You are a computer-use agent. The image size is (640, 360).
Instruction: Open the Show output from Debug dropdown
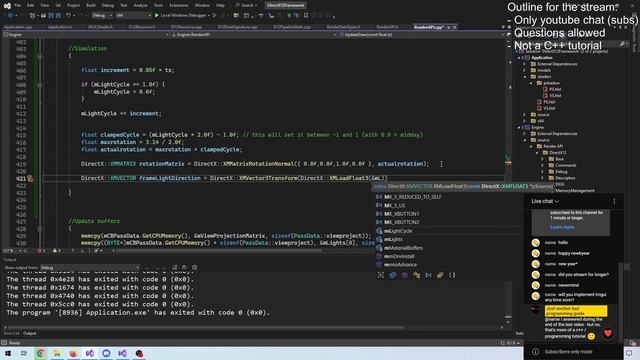(x=90, y=268)
